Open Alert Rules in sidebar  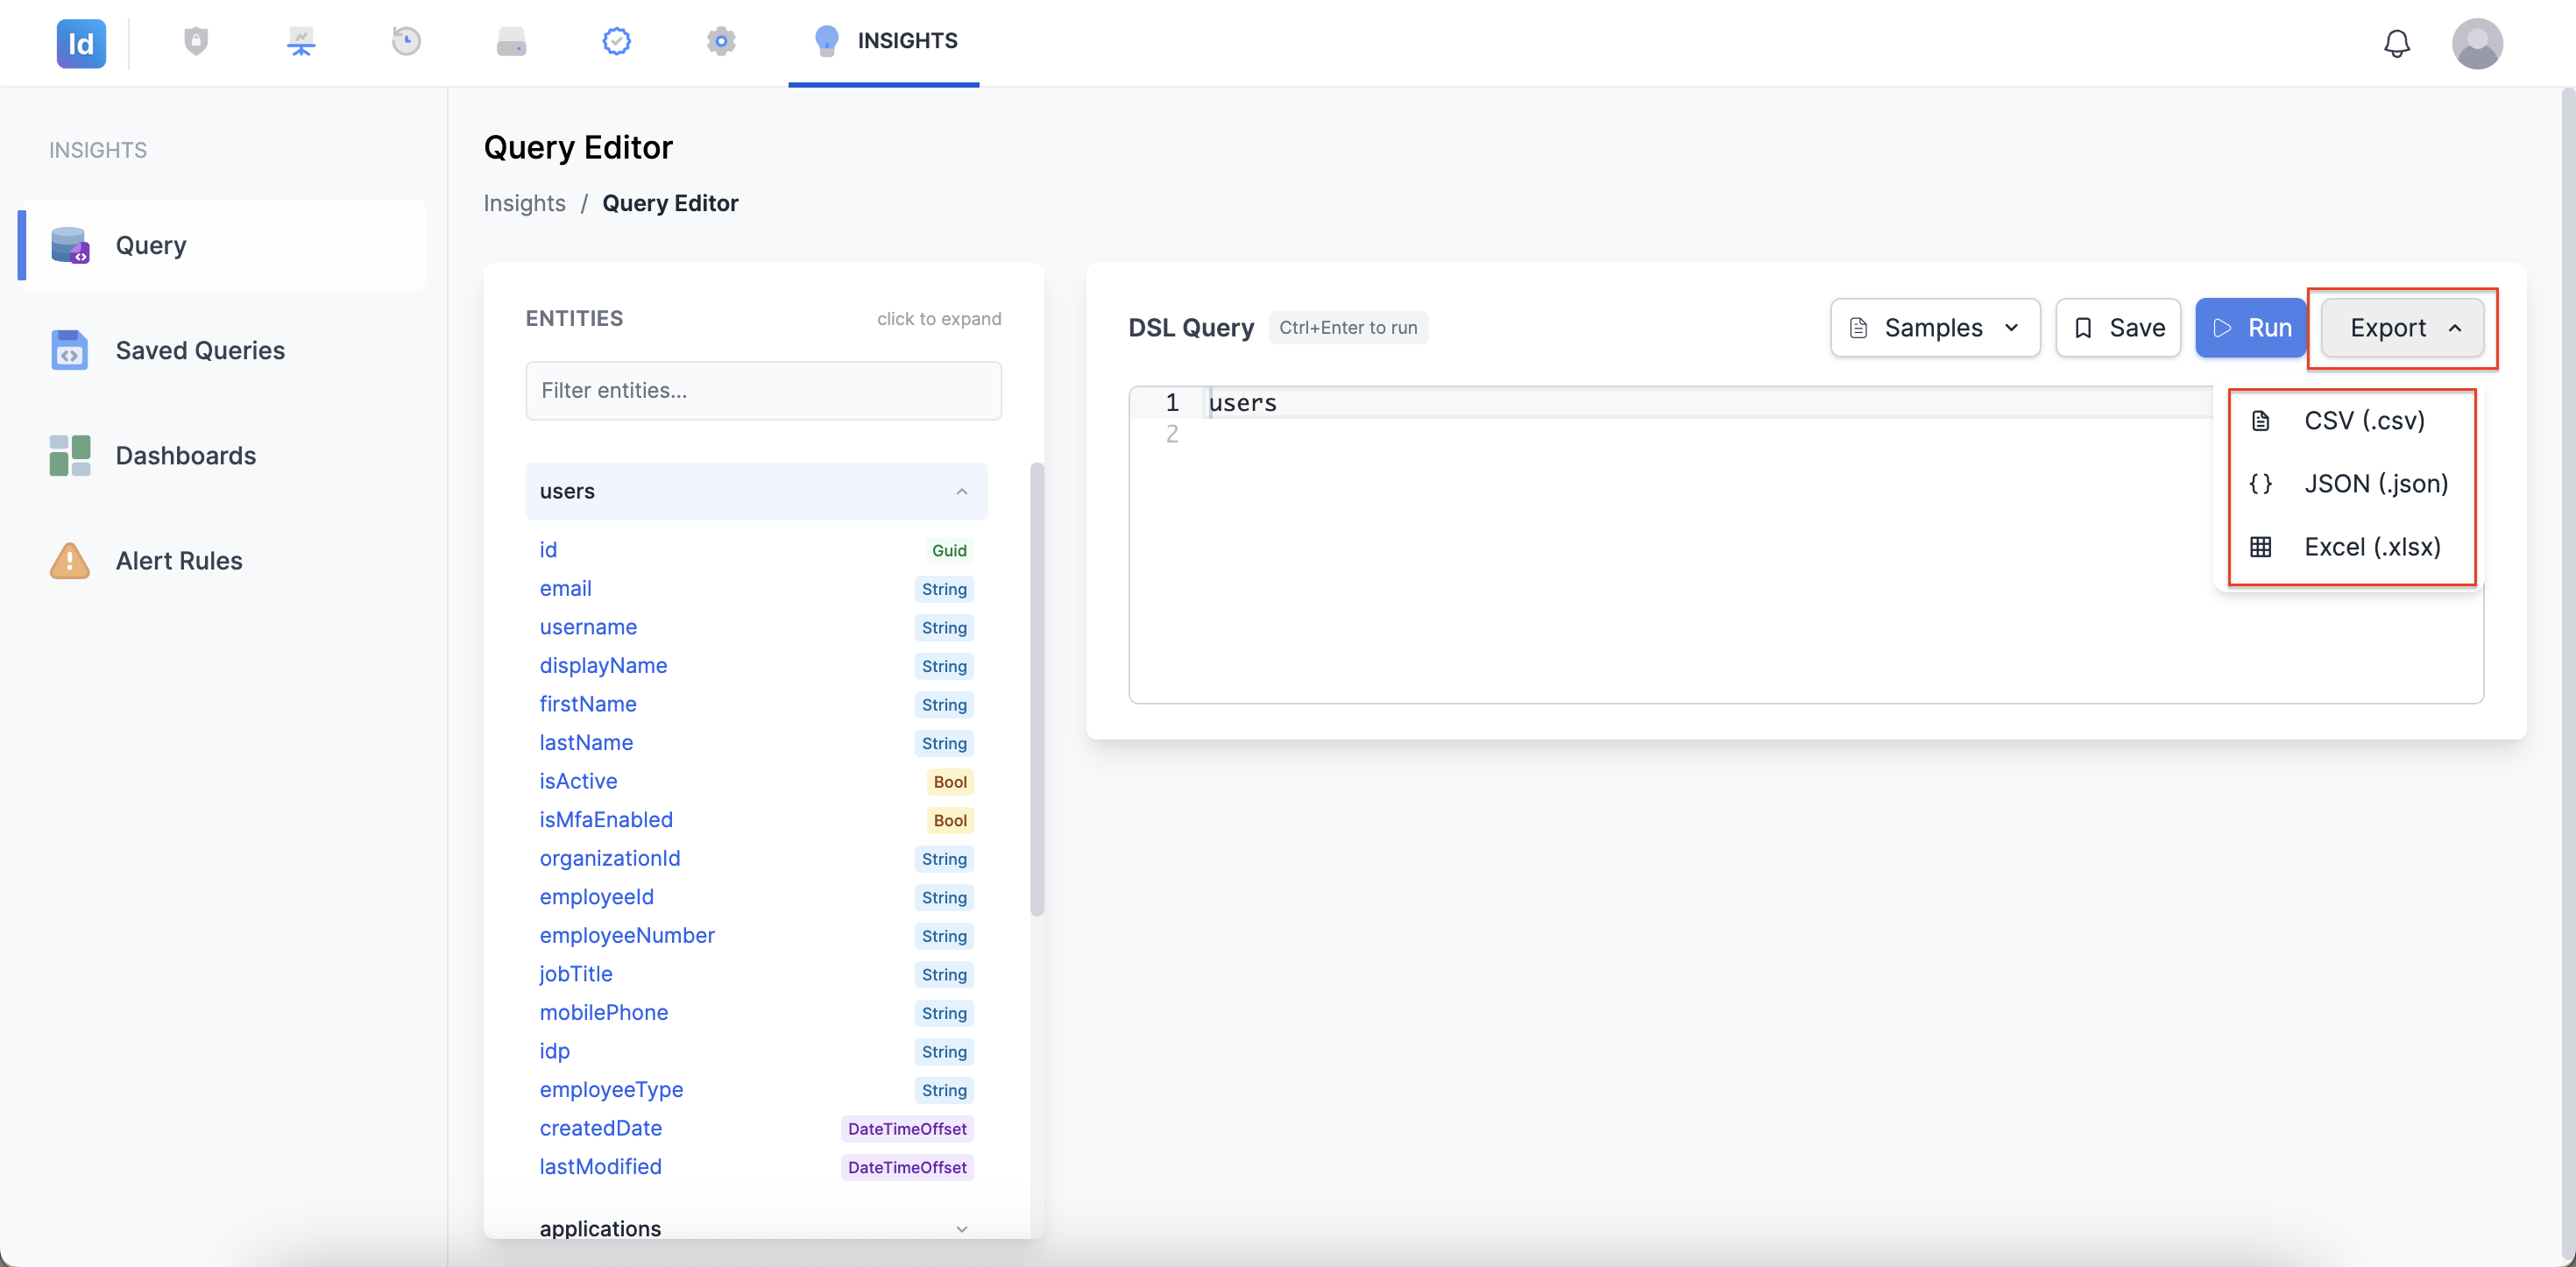(x=222, y=560)
